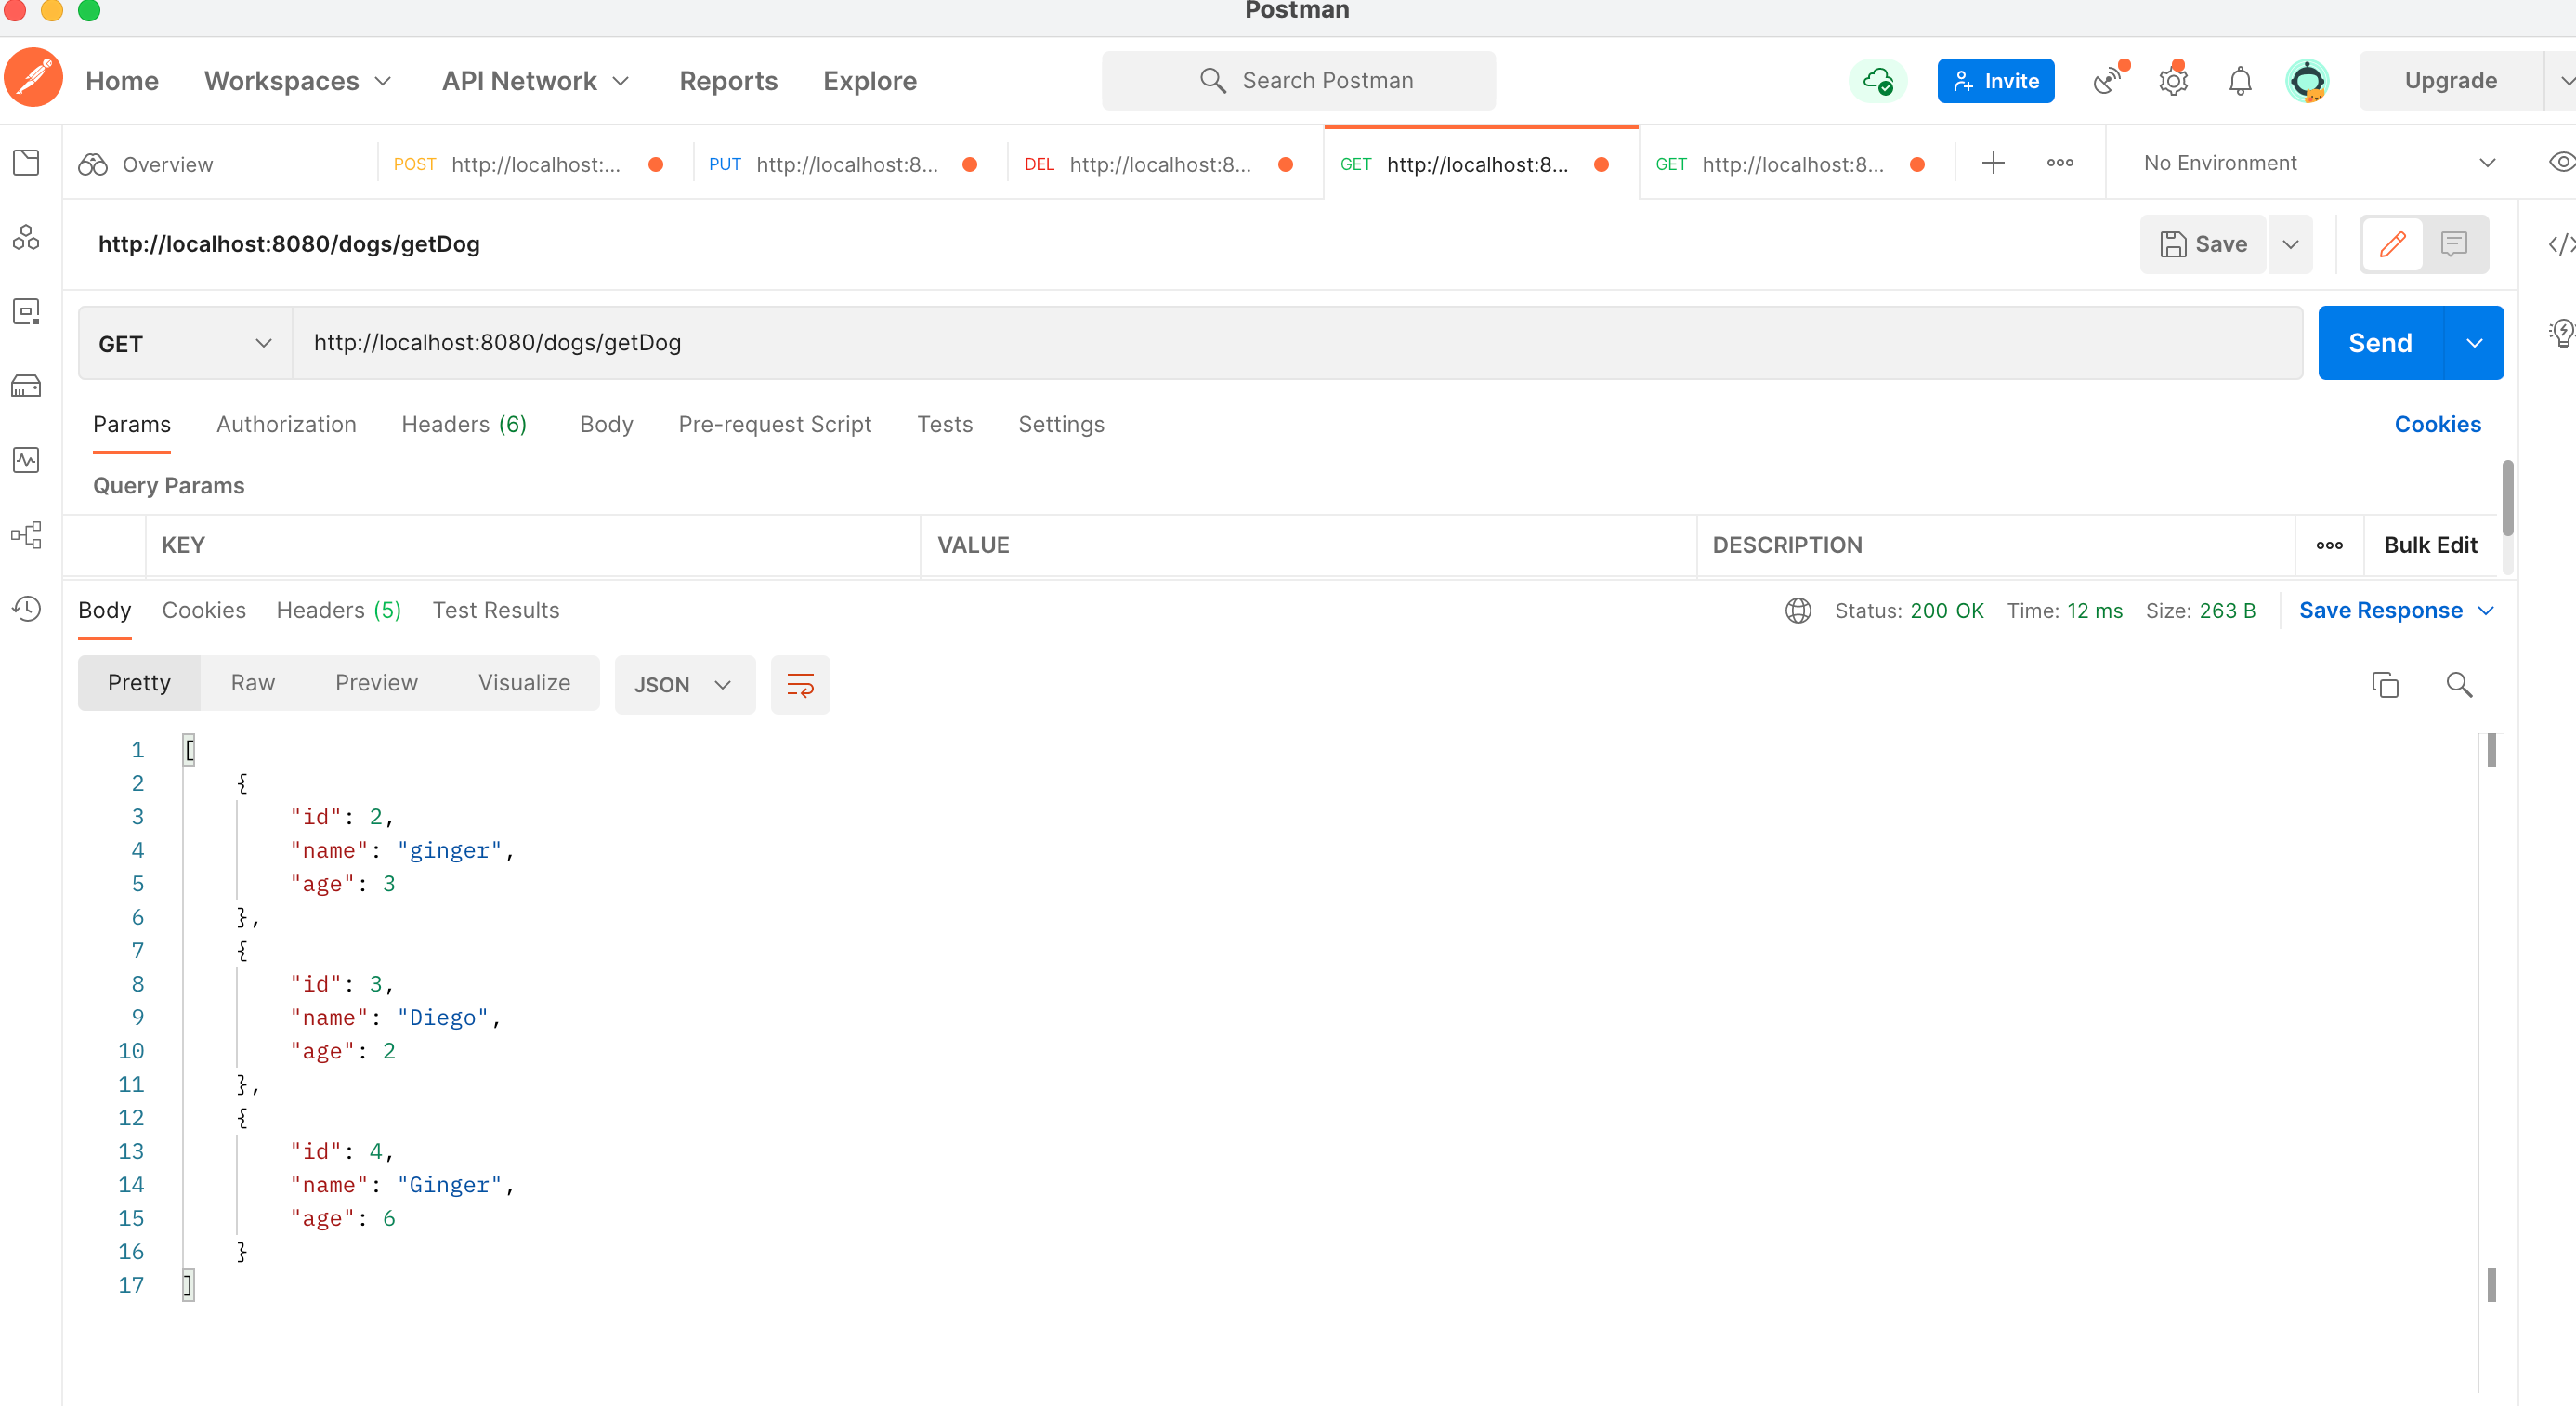Copy the response body with copy icon
The width and height of the screenshot is (2576, 1406).
click(x=2385, y=684)
